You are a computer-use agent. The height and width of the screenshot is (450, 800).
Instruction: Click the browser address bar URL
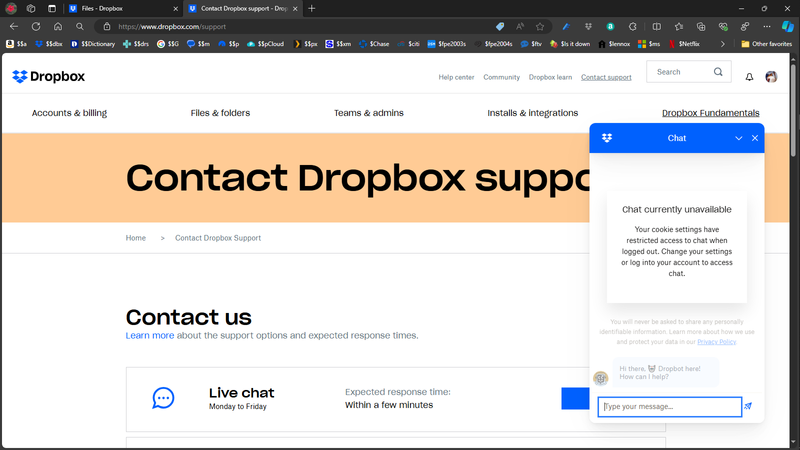[172, 27]
